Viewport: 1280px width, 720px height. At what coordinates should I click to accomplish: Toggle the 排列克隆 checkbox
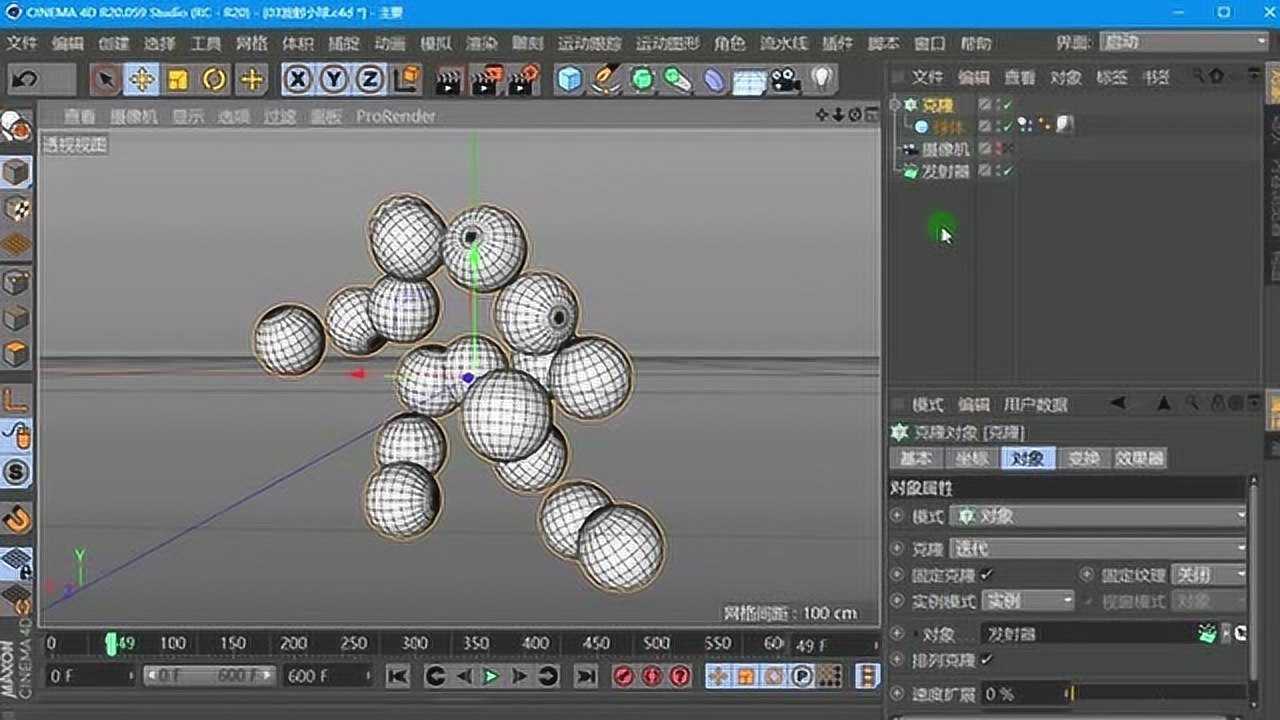coord(987,660)
